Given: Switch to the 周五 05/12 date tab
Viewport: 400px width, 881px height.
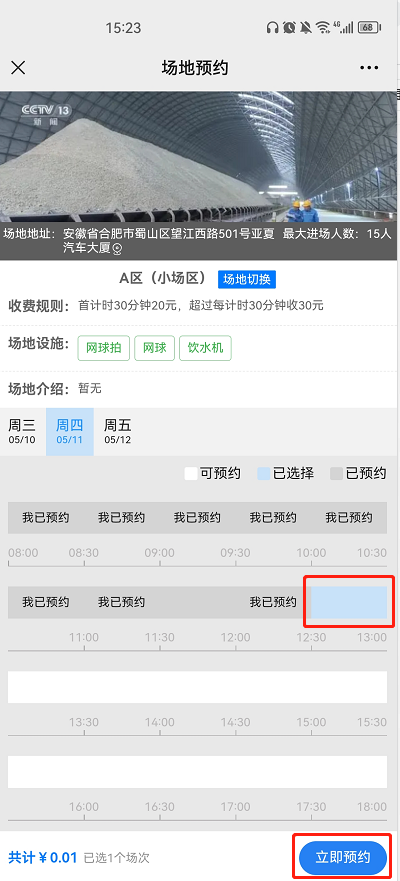Looking at the screenshot, I should pos(117,432).
